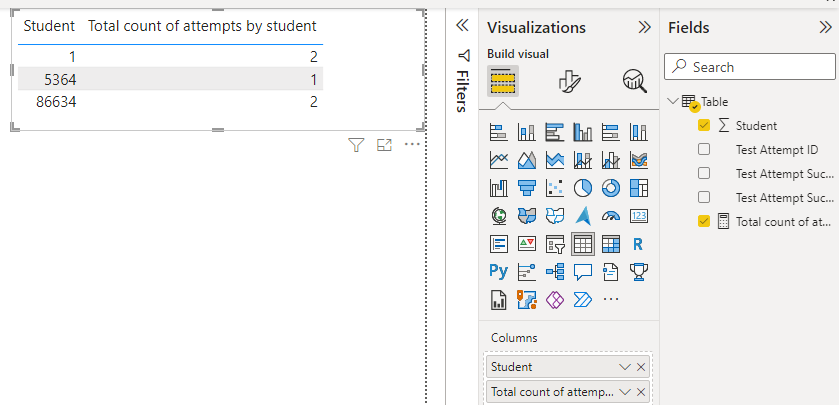The image size is (839, 405).
Task: Select the KPI visual
Action: click(527, 244)
